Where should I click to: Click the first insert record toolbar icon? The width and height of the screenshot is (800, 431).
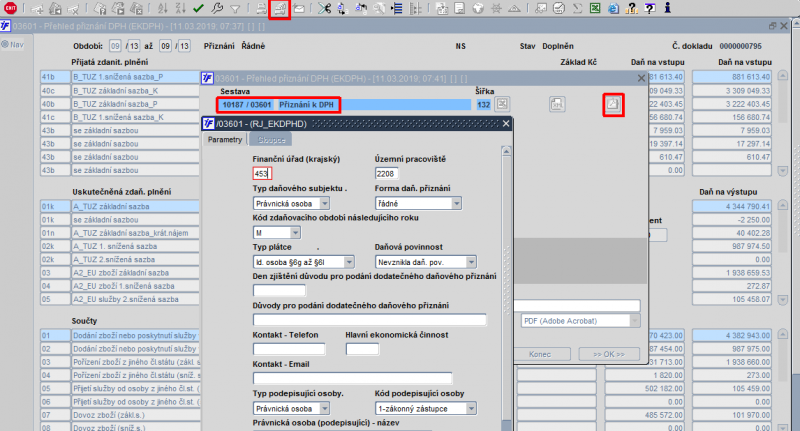(x=36, y=8)
